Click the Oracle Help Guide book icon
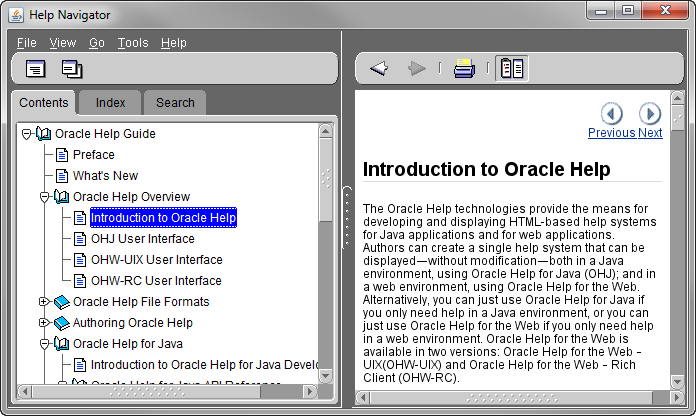 [x=44, y=134]
